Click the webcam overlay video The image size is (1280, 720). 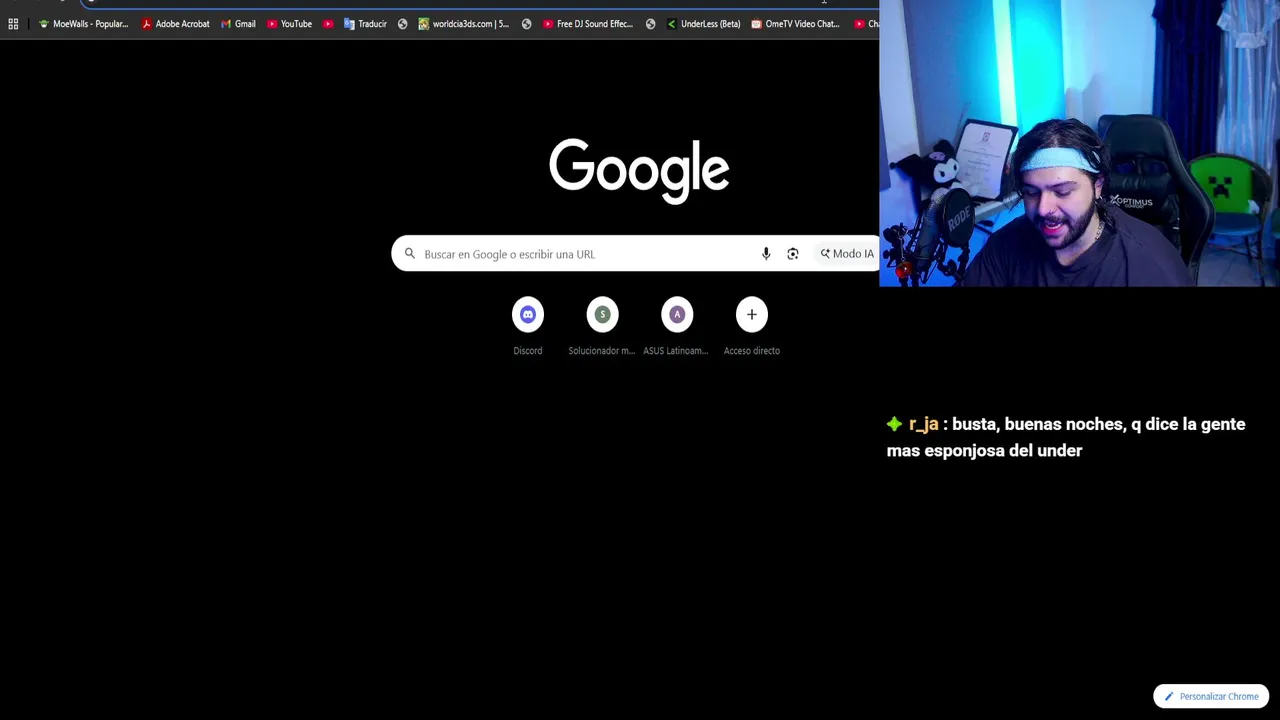[x=1079, y=143]
